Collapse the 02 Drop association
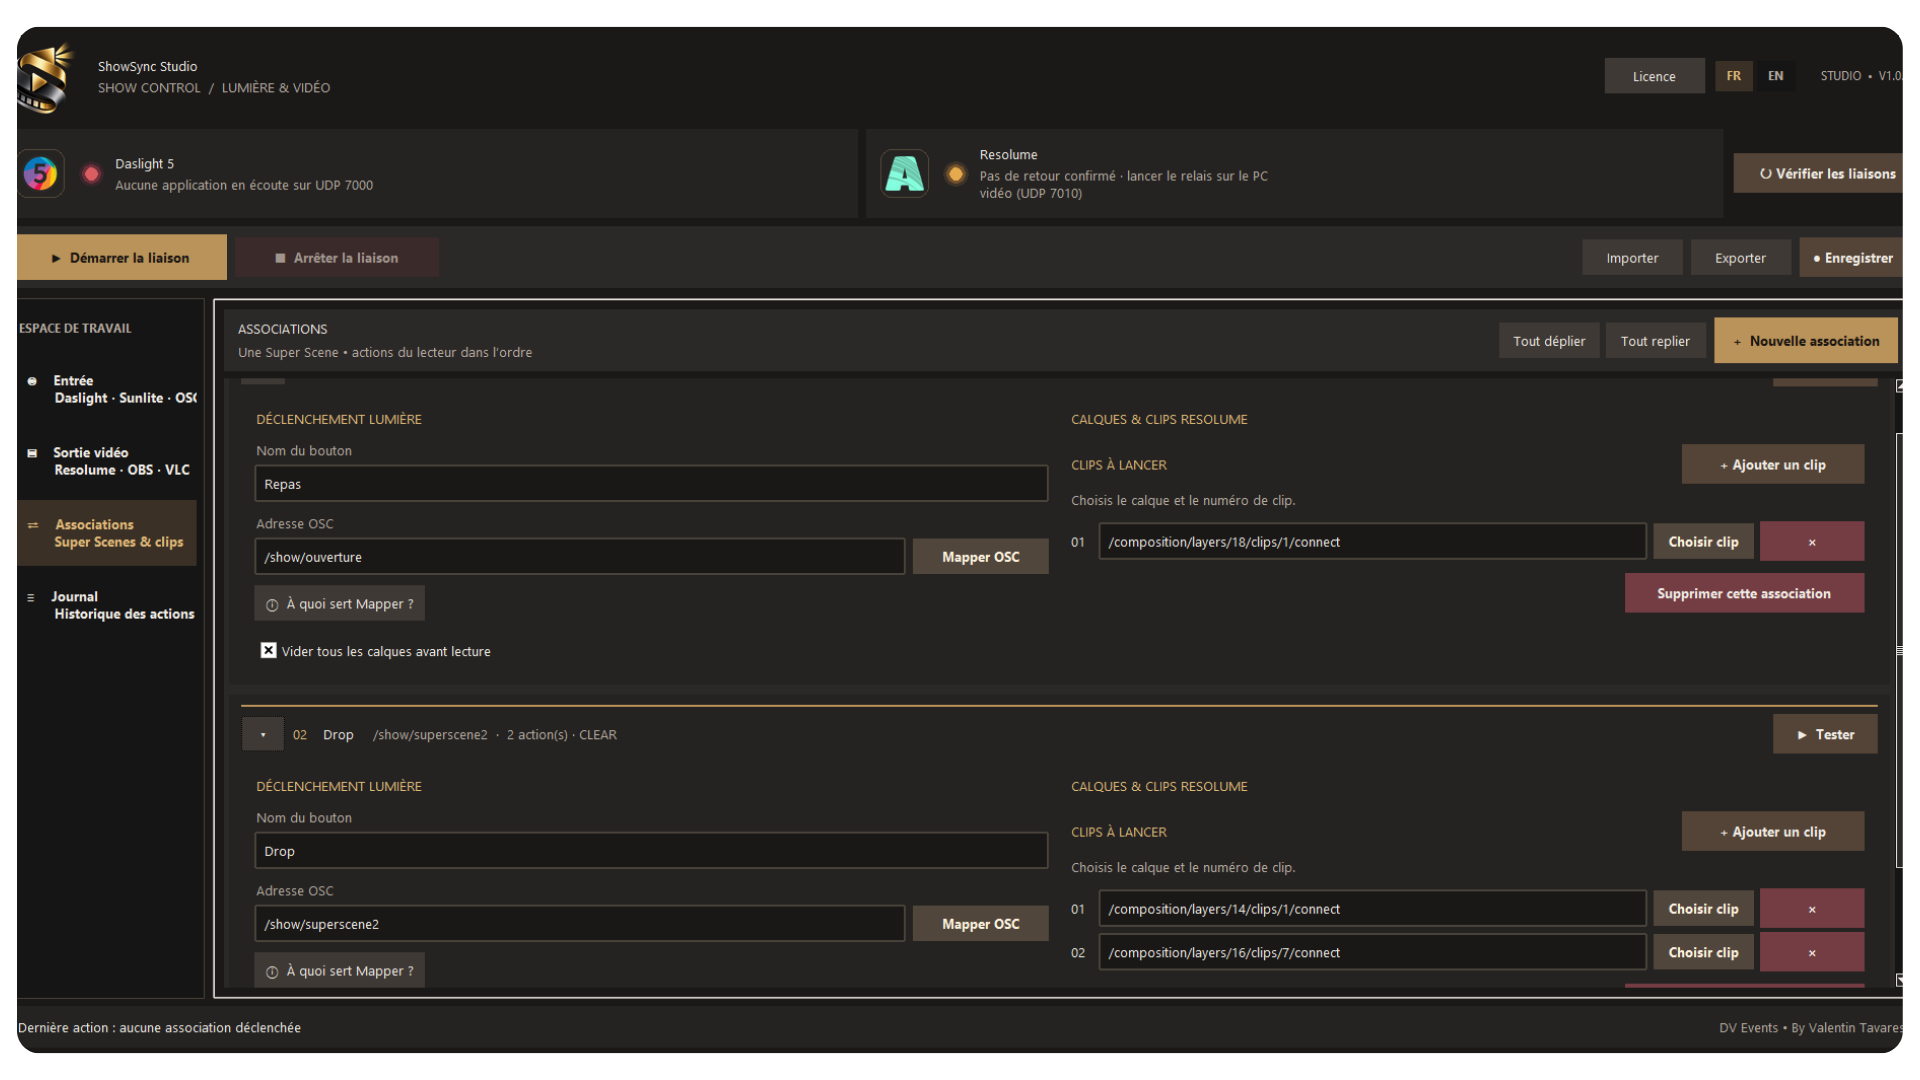The height and width of the screenshot is (1080, 1920). point(263,735)
